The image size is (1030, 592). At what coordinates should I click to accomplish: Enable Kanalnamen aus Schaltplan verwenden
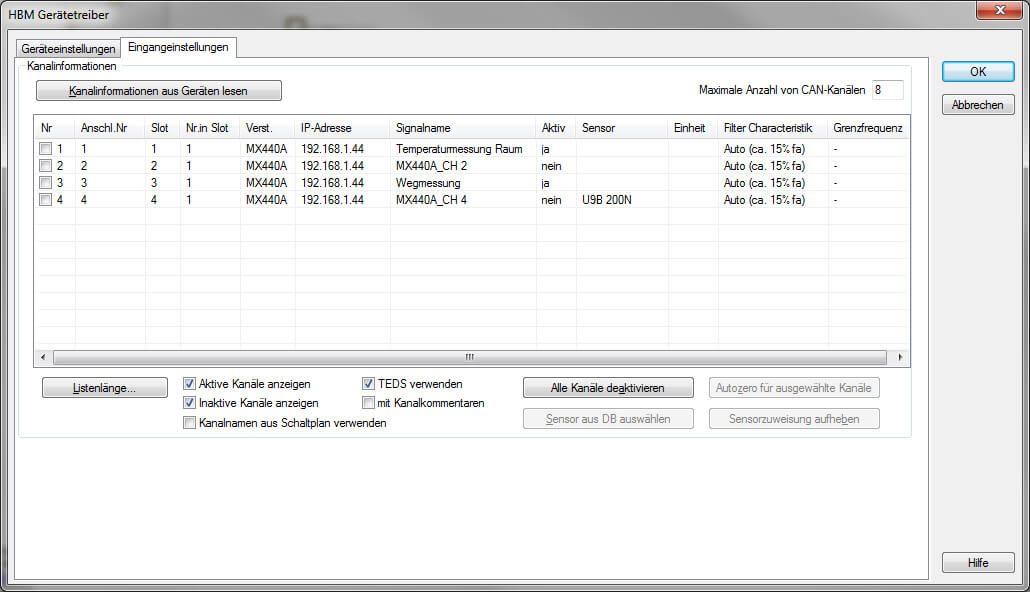190,423
